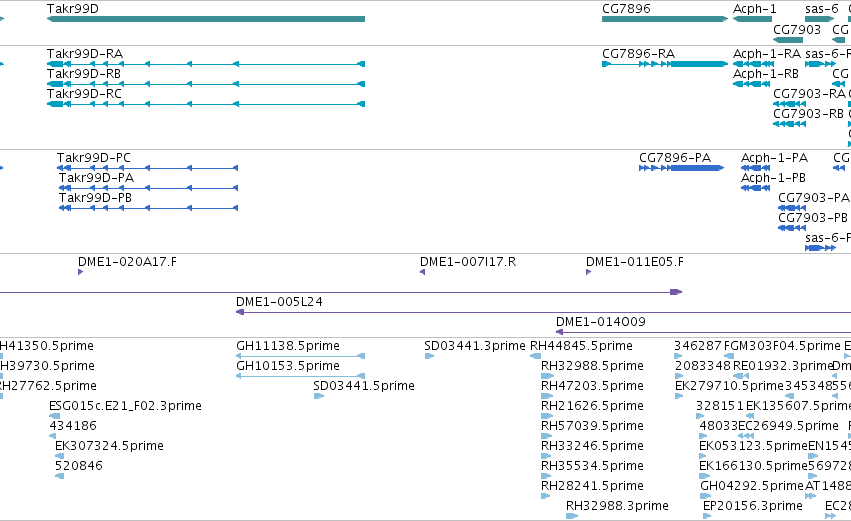
Task: Select protein Takr99D-PB
Action: coord(148,208)
